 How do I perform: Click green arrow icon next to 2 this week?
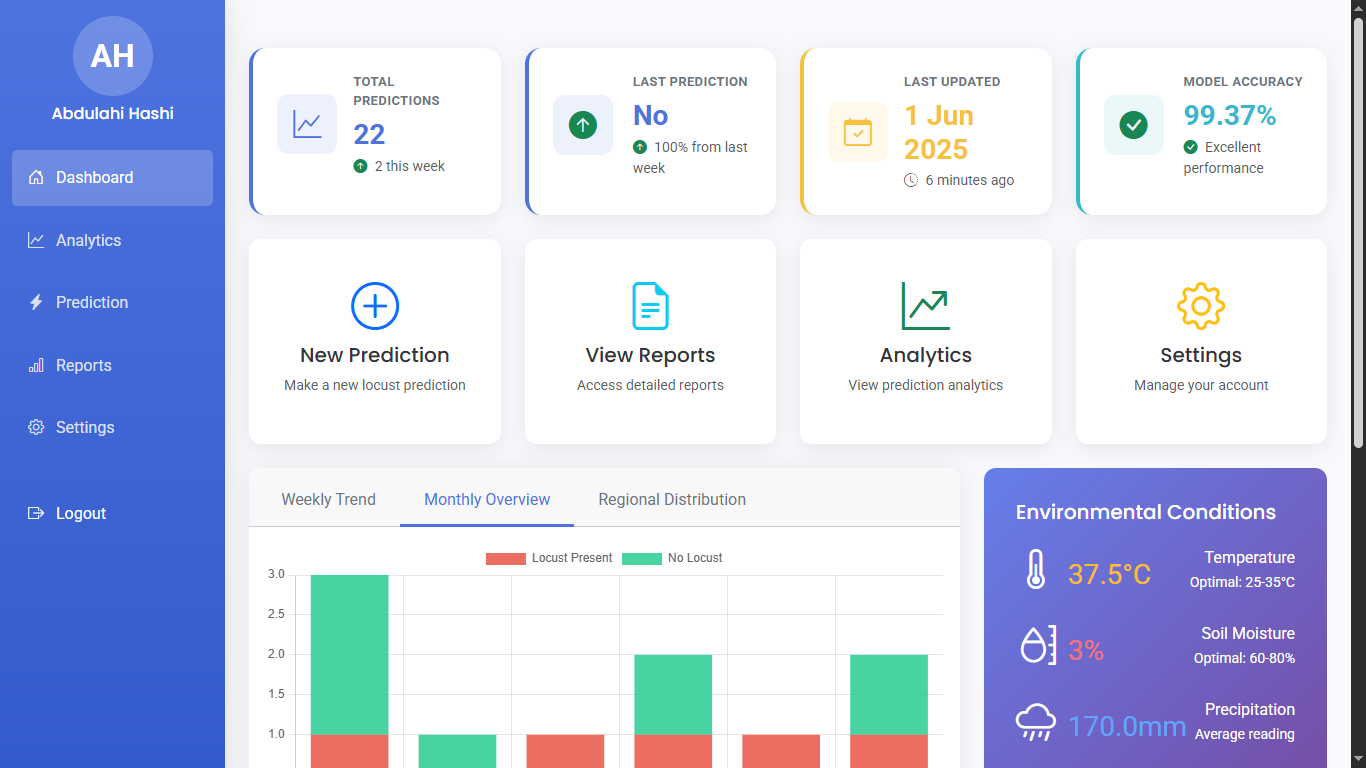(x=361, y=166)
